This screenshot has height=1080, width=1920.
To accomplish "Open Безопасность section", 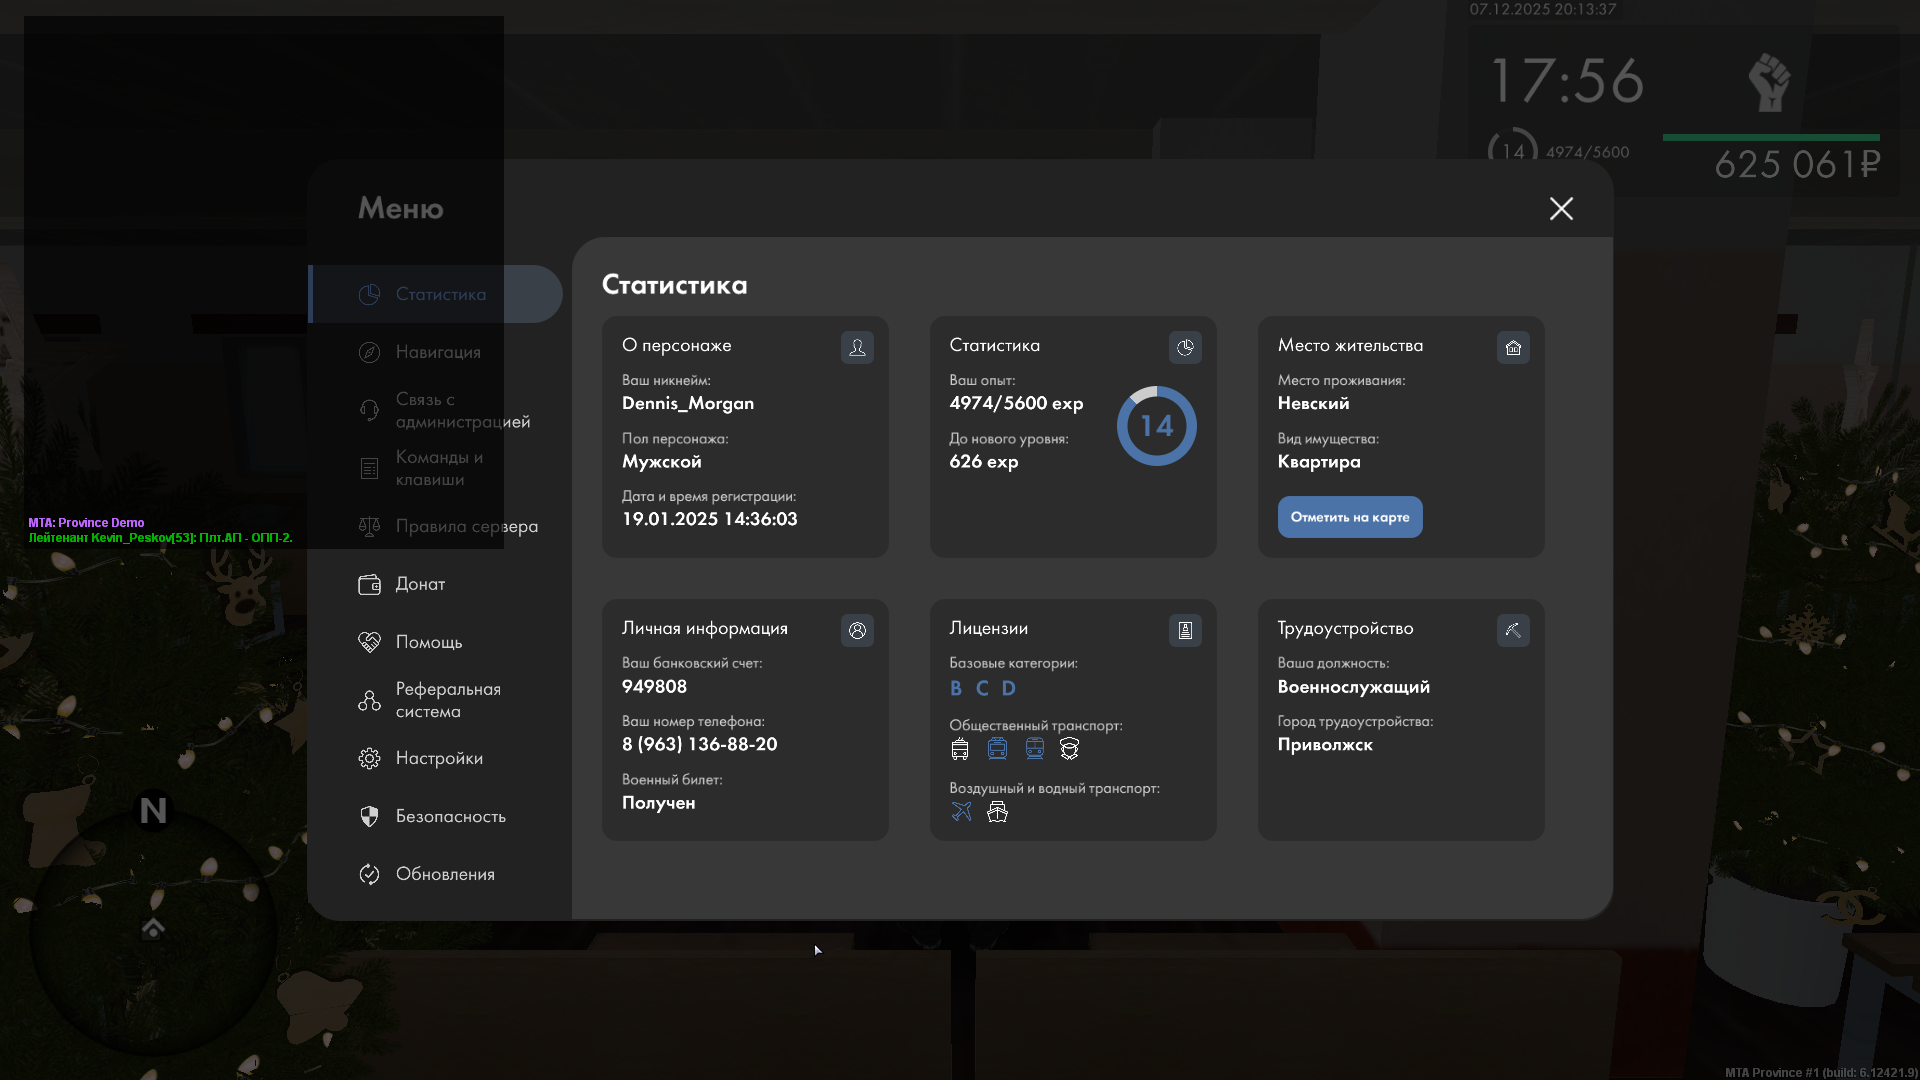I will [x=450, y=816].
